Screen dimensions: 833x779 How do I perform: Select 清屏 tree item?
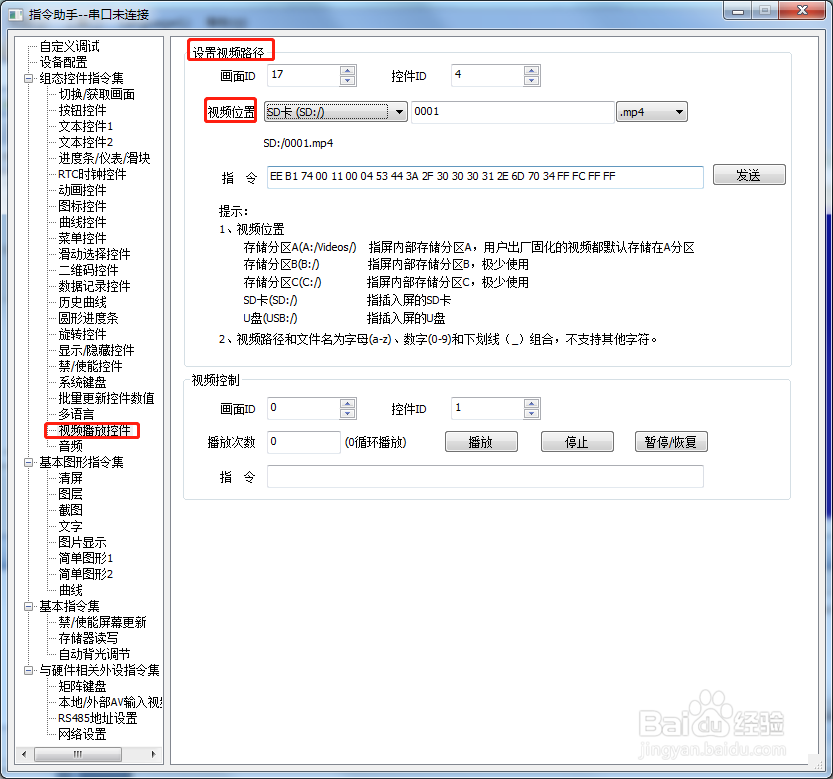[x=70, y=479]
